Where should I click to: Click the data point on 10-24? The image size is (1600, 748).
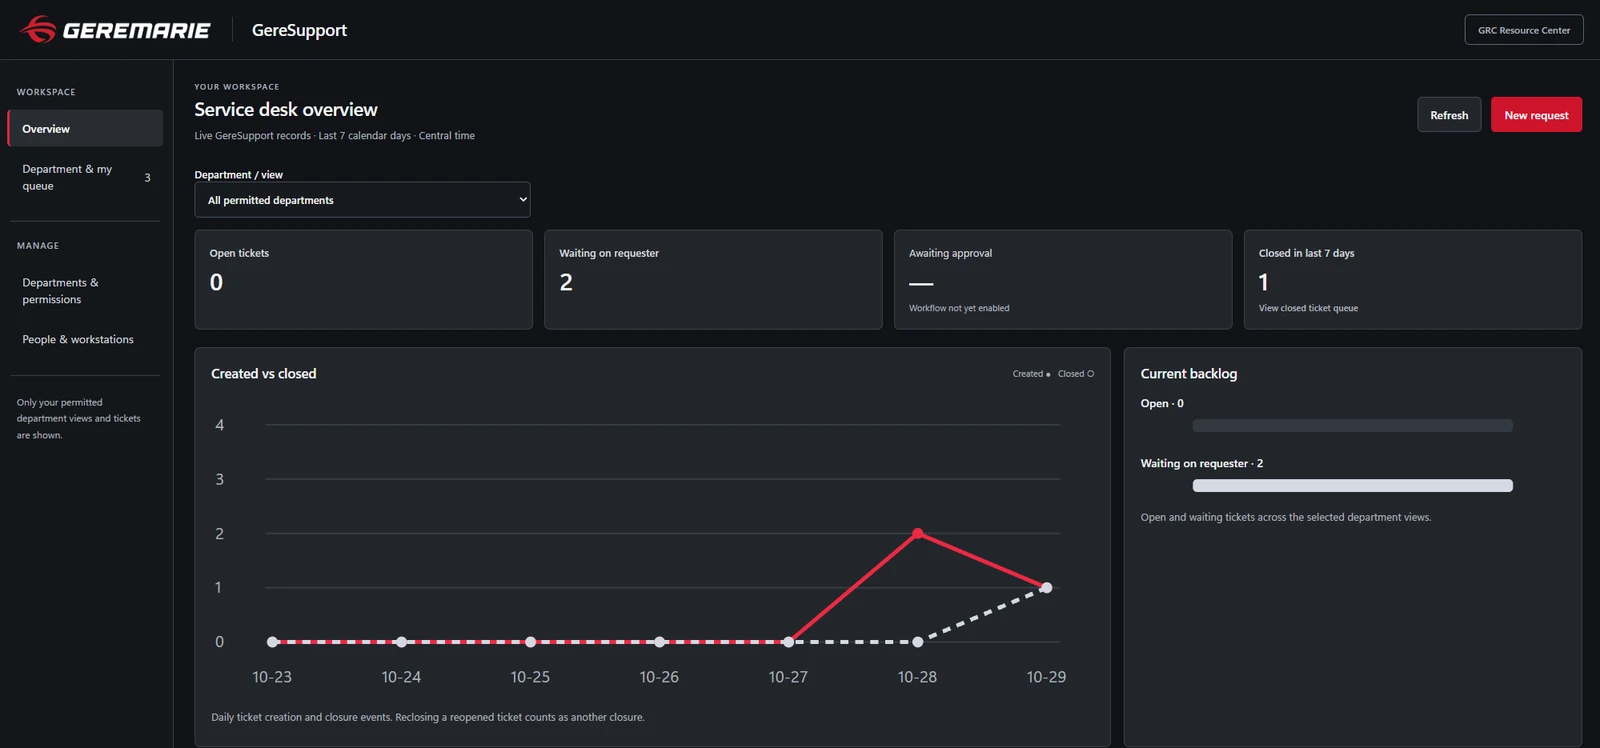point(401,642)
